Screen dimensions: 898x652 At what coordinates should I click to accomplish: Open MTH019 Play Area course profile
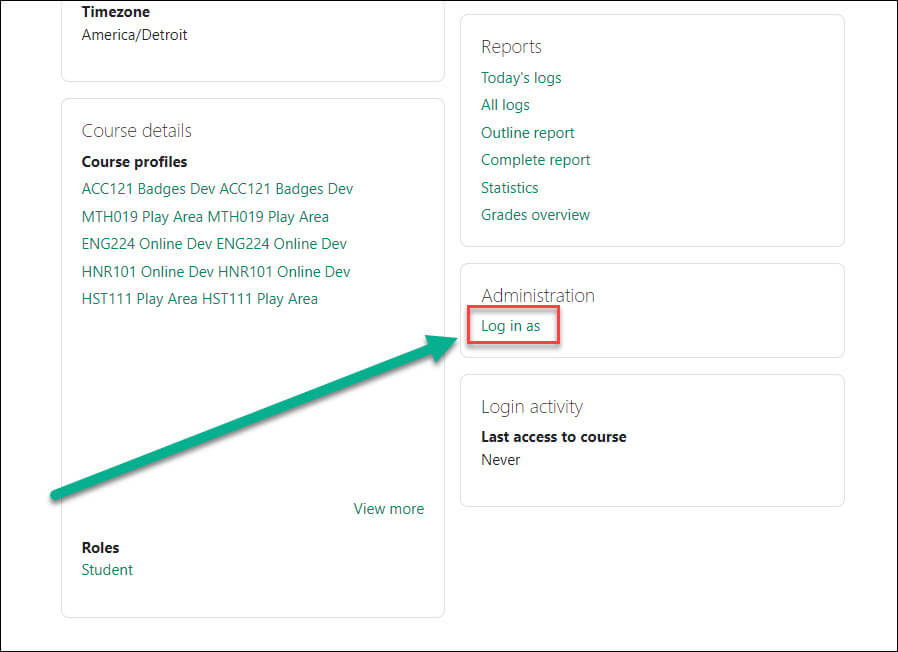pos(205,217)
